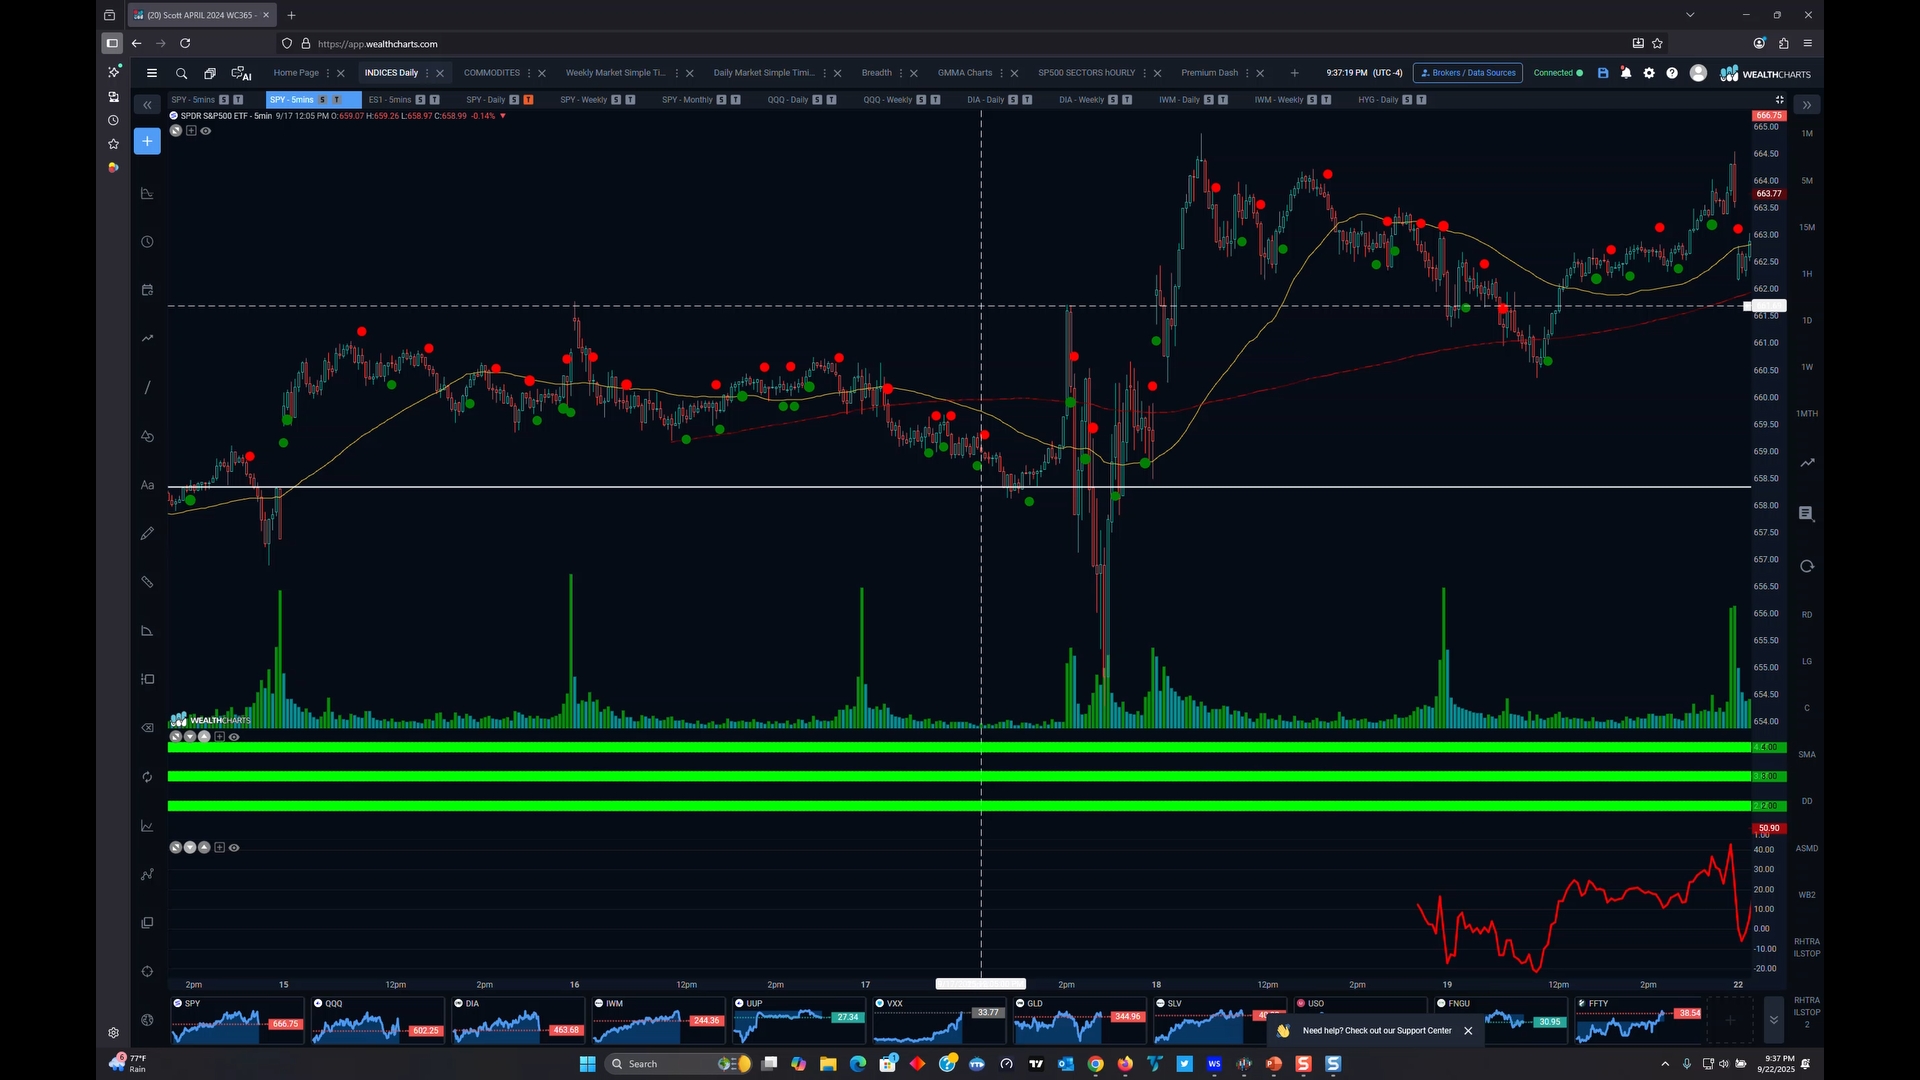Toggle the T button on SPY - Daily

tap(528, 100)
